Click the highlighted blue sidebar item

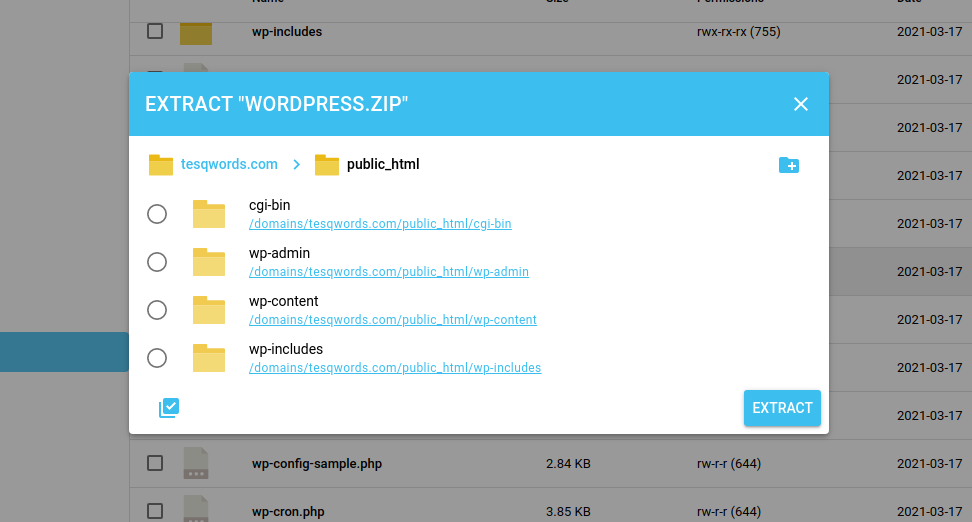[x=64, y=352]
